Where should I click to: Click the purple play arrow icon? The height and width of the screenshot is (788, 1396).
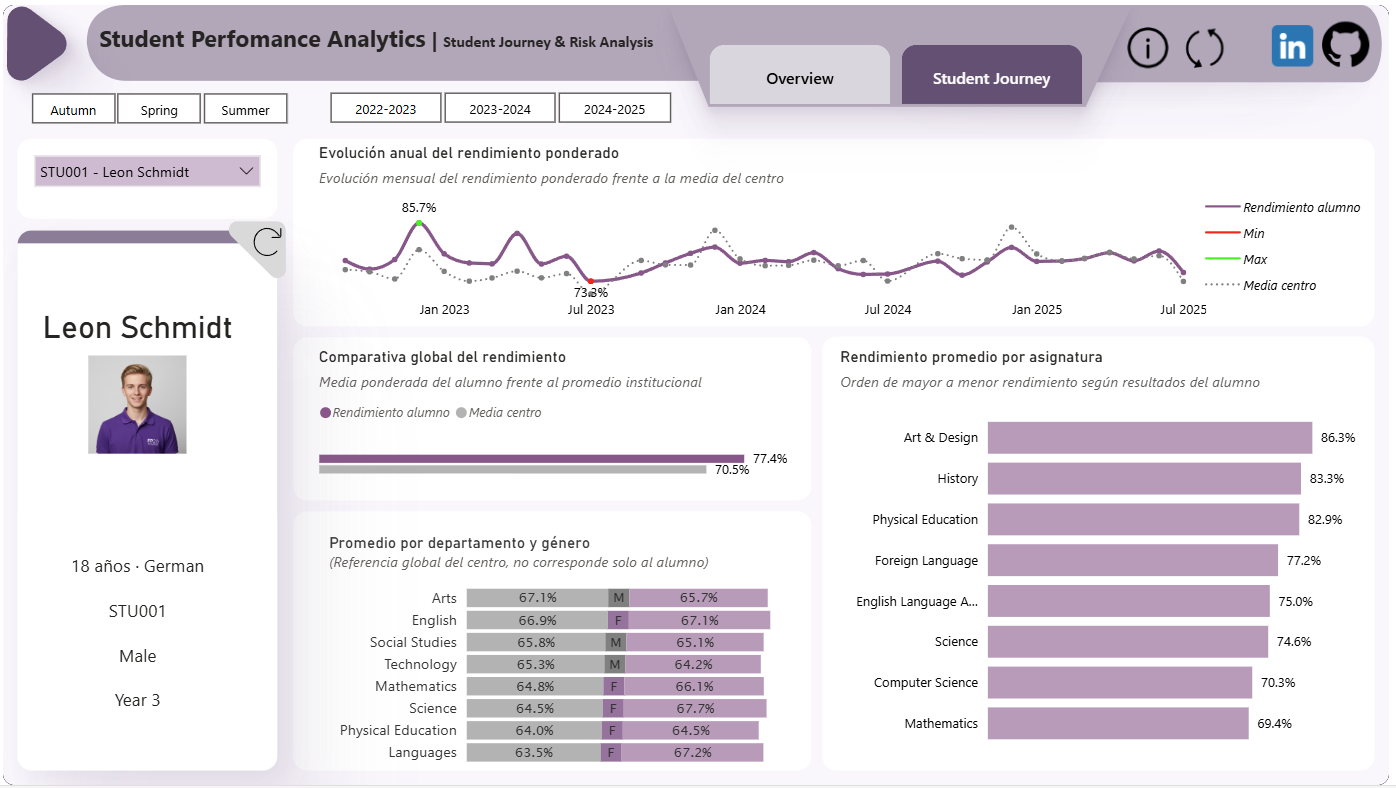(x=36, y=43)
